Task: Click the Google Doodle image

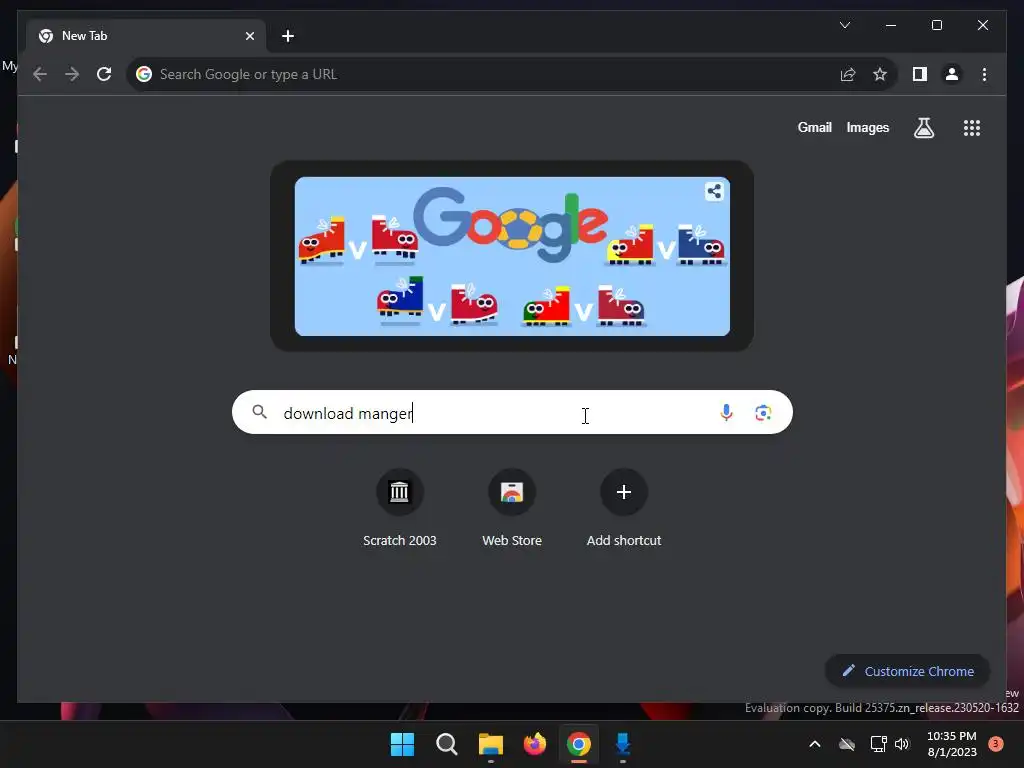Action: (x=512, y=256)
